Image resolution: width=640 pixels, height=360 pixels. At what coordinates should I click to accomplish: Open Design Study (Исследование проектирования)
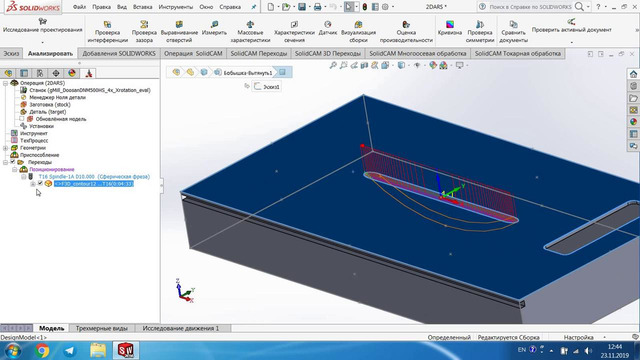(x=42, y=26)
